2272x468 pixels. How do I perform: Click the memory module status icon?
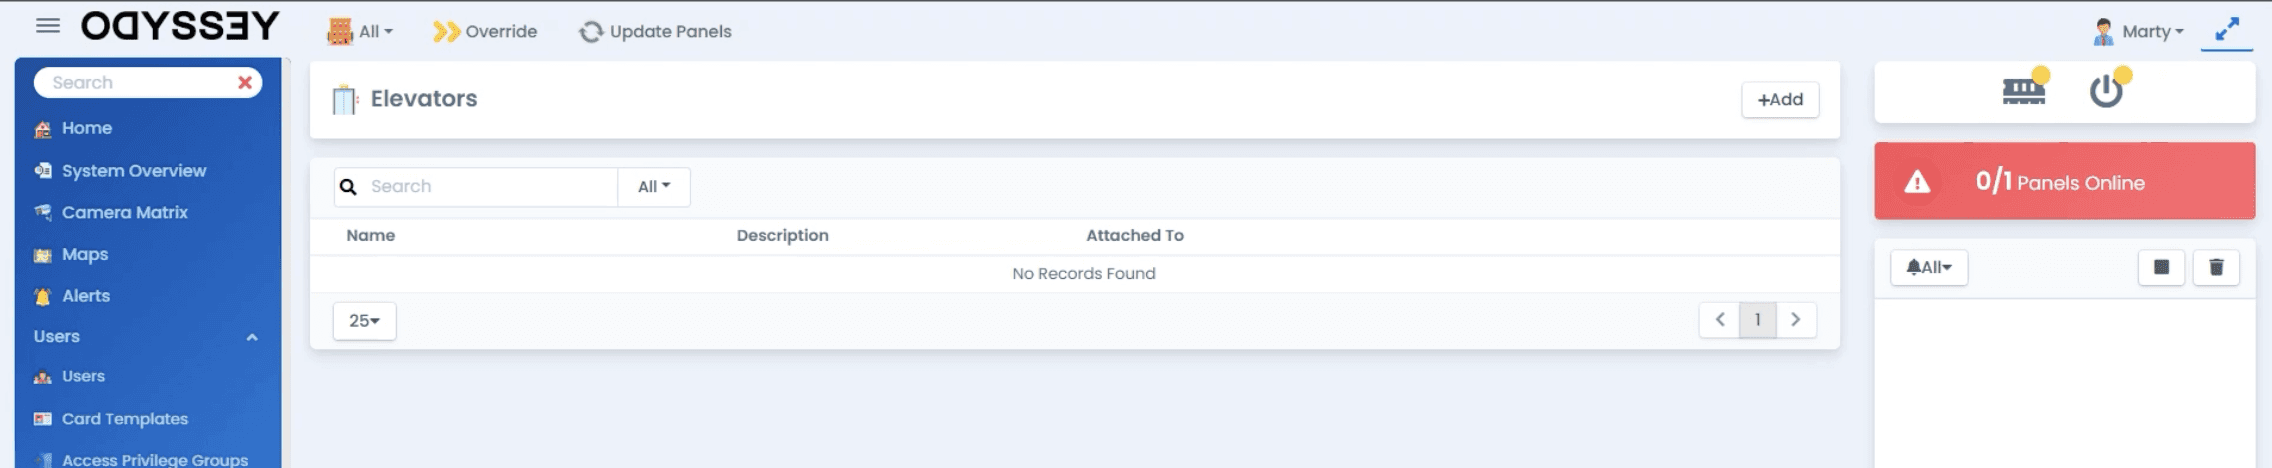(x=2024, y=91)
